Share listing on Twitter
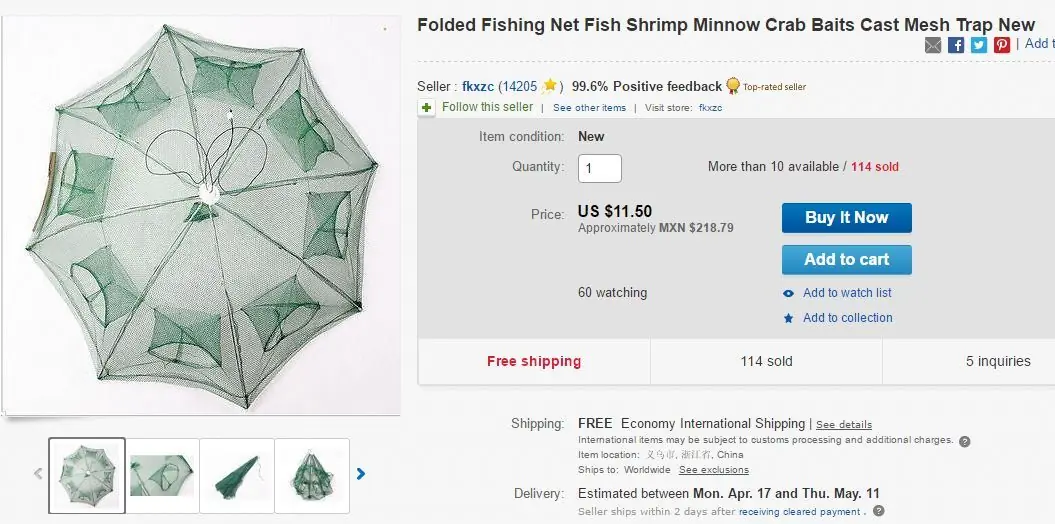 coord(979,45)
